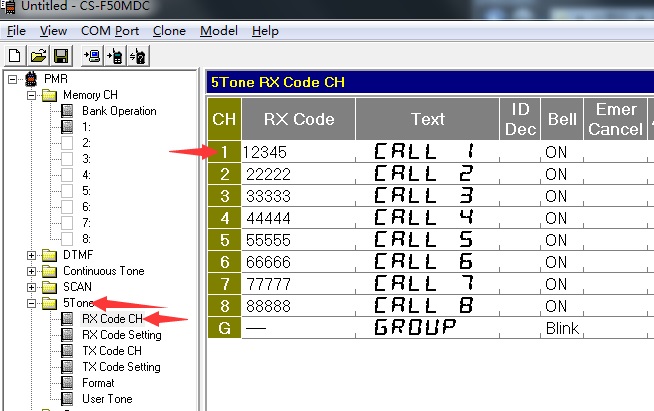Expand the DTMF folder

click(31, 255)
